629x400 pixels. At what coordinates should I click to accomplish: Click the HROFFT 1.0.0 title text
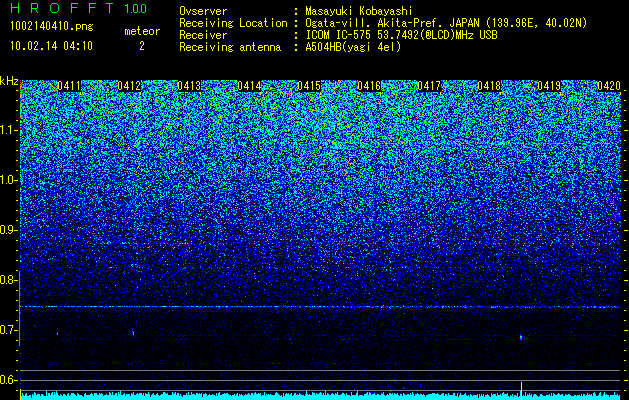tap(78, 8)
